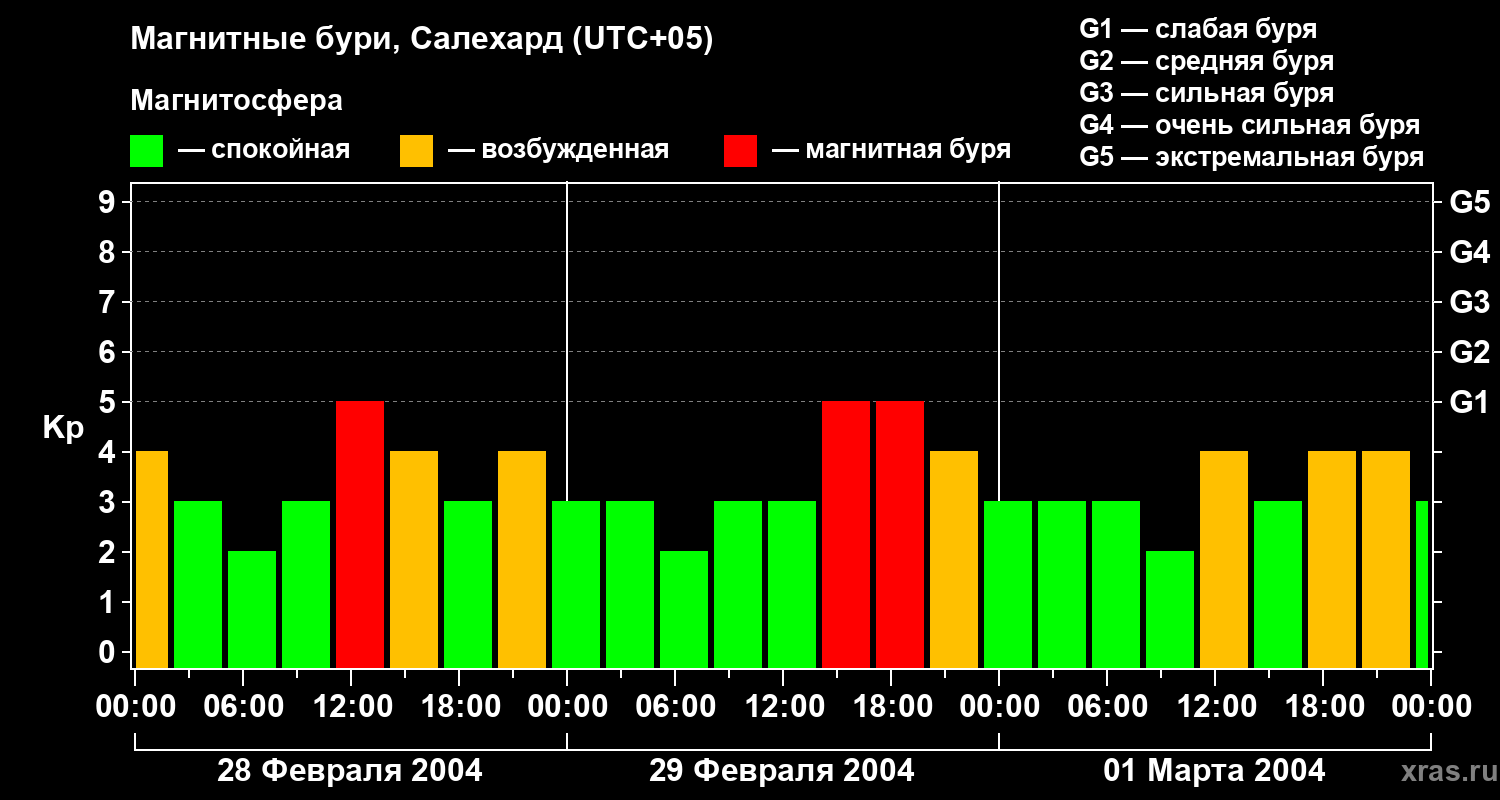
Task: Select orange bar above 12:00 on 01 Марта
Action: coord(1224,559)
